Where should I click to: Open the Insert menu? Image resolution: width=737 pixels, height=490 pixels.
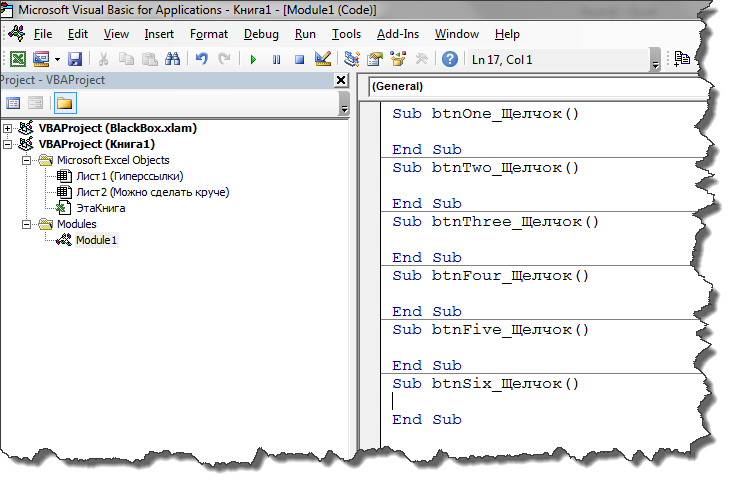159,34
